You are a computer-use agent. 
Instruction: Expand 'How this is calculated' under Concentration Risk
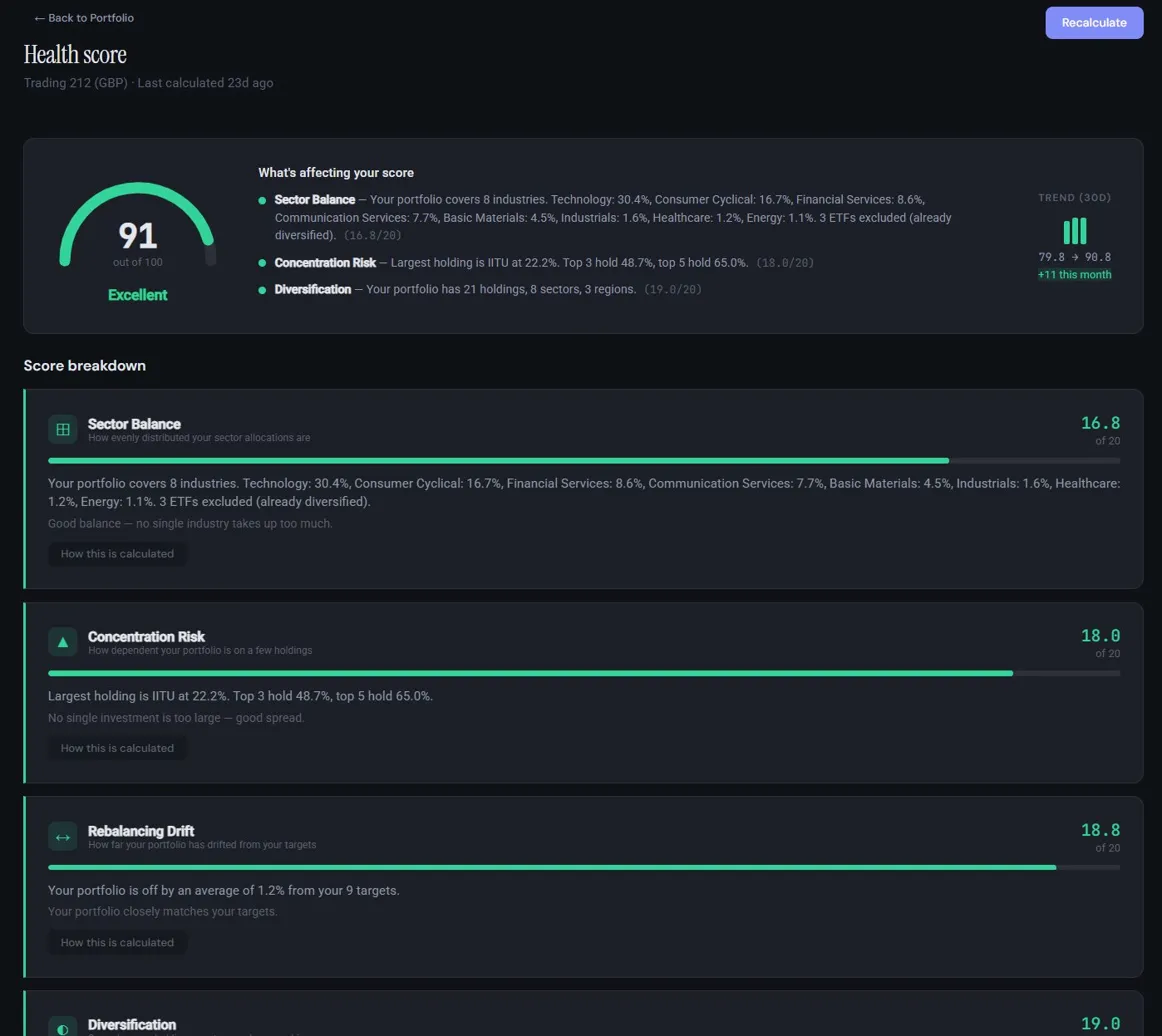coord(117,748)
